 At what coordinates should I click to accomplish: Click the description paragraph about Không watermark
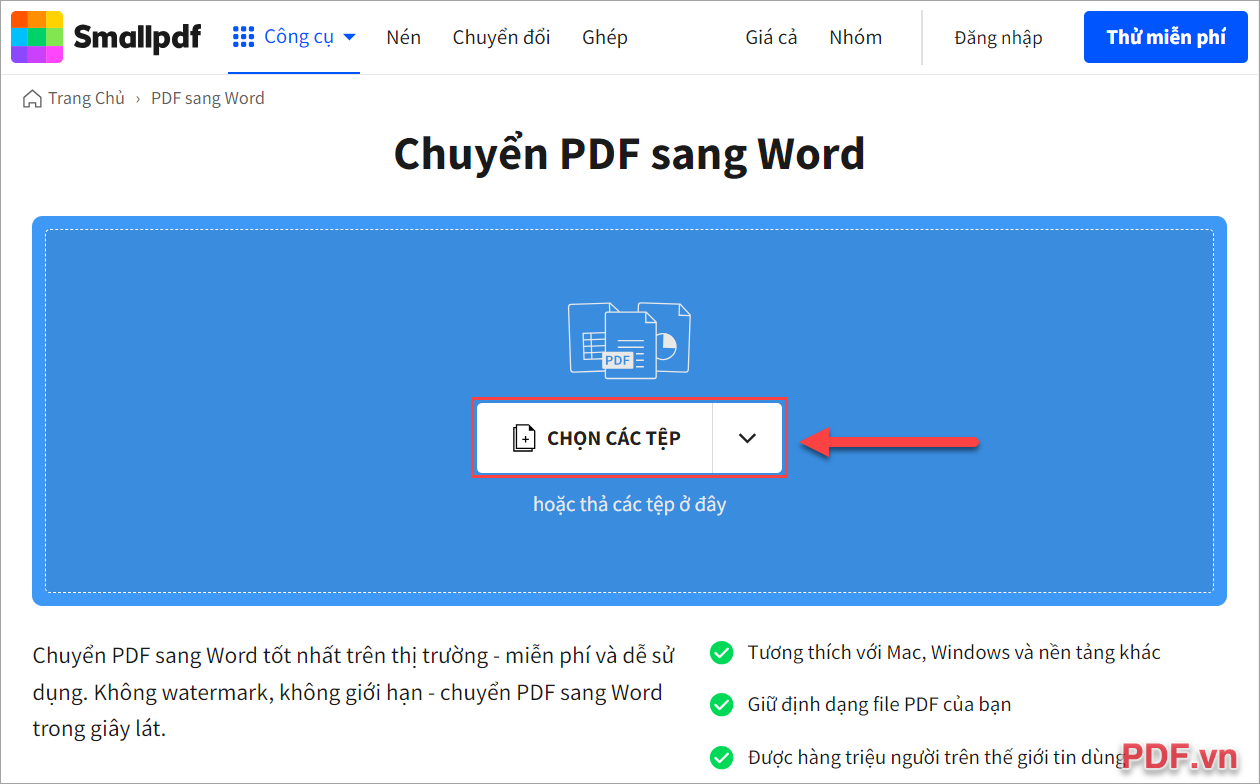(x=354, y=692)
